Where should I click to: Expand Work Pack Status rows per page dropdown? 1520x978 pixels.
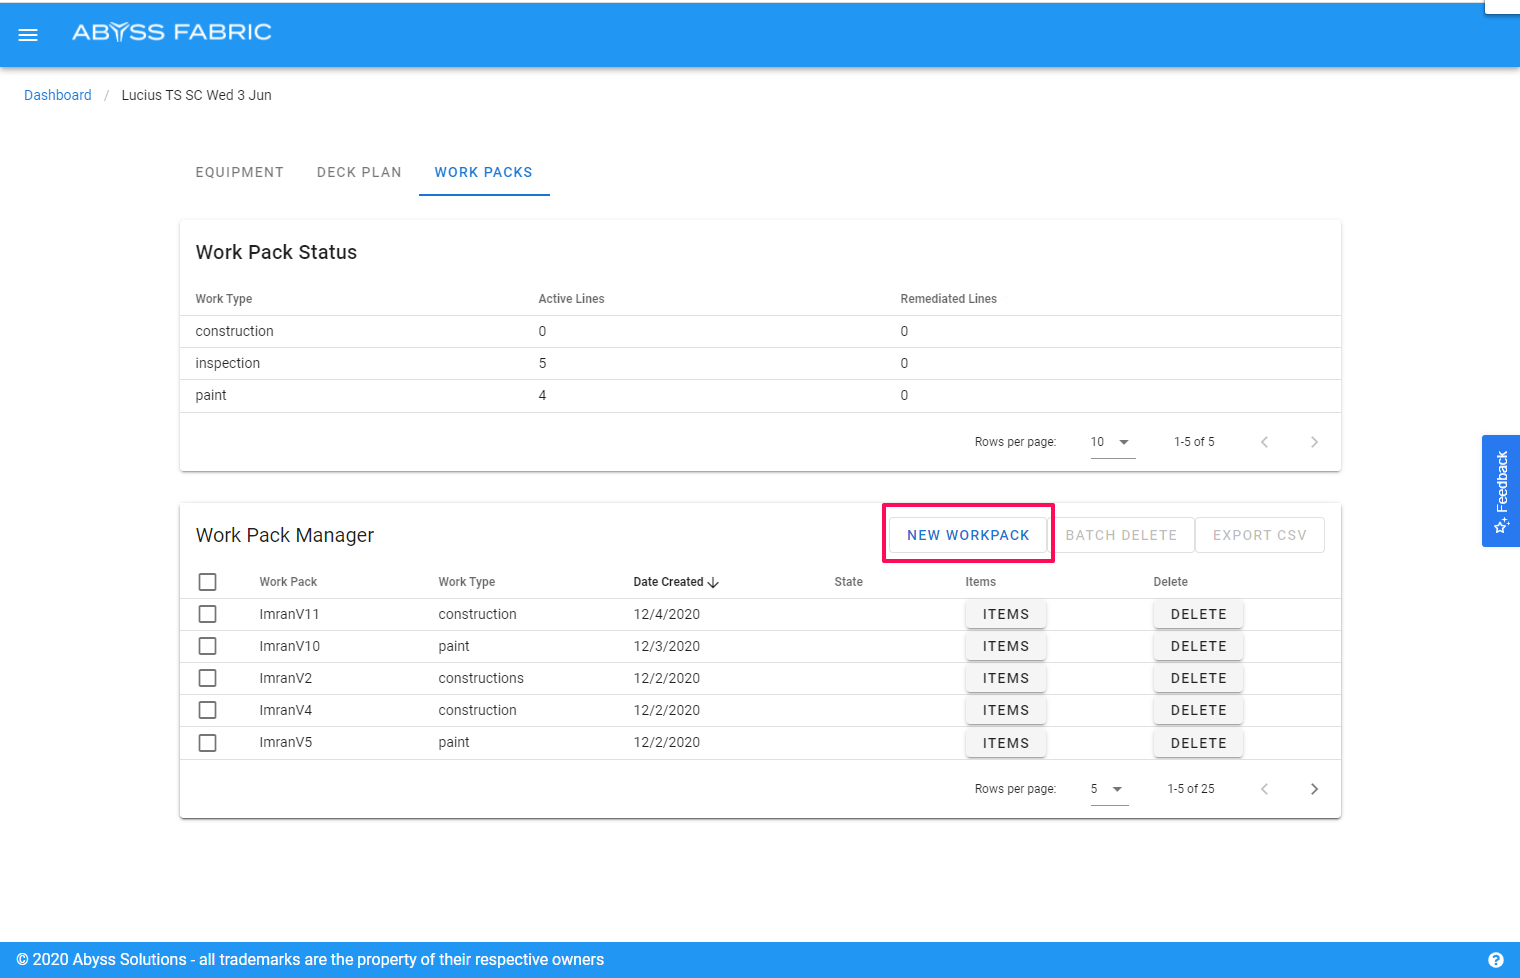click(1112, 442)
